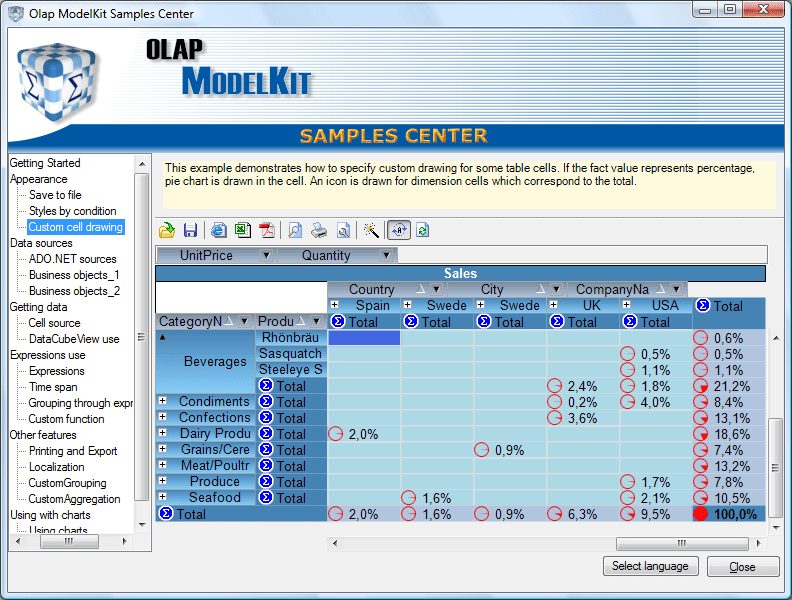Image resolution: width=792 pixels, height=600 pixels.
Task: Click the red 100,0% pie chart
Action: coord(701,514)
